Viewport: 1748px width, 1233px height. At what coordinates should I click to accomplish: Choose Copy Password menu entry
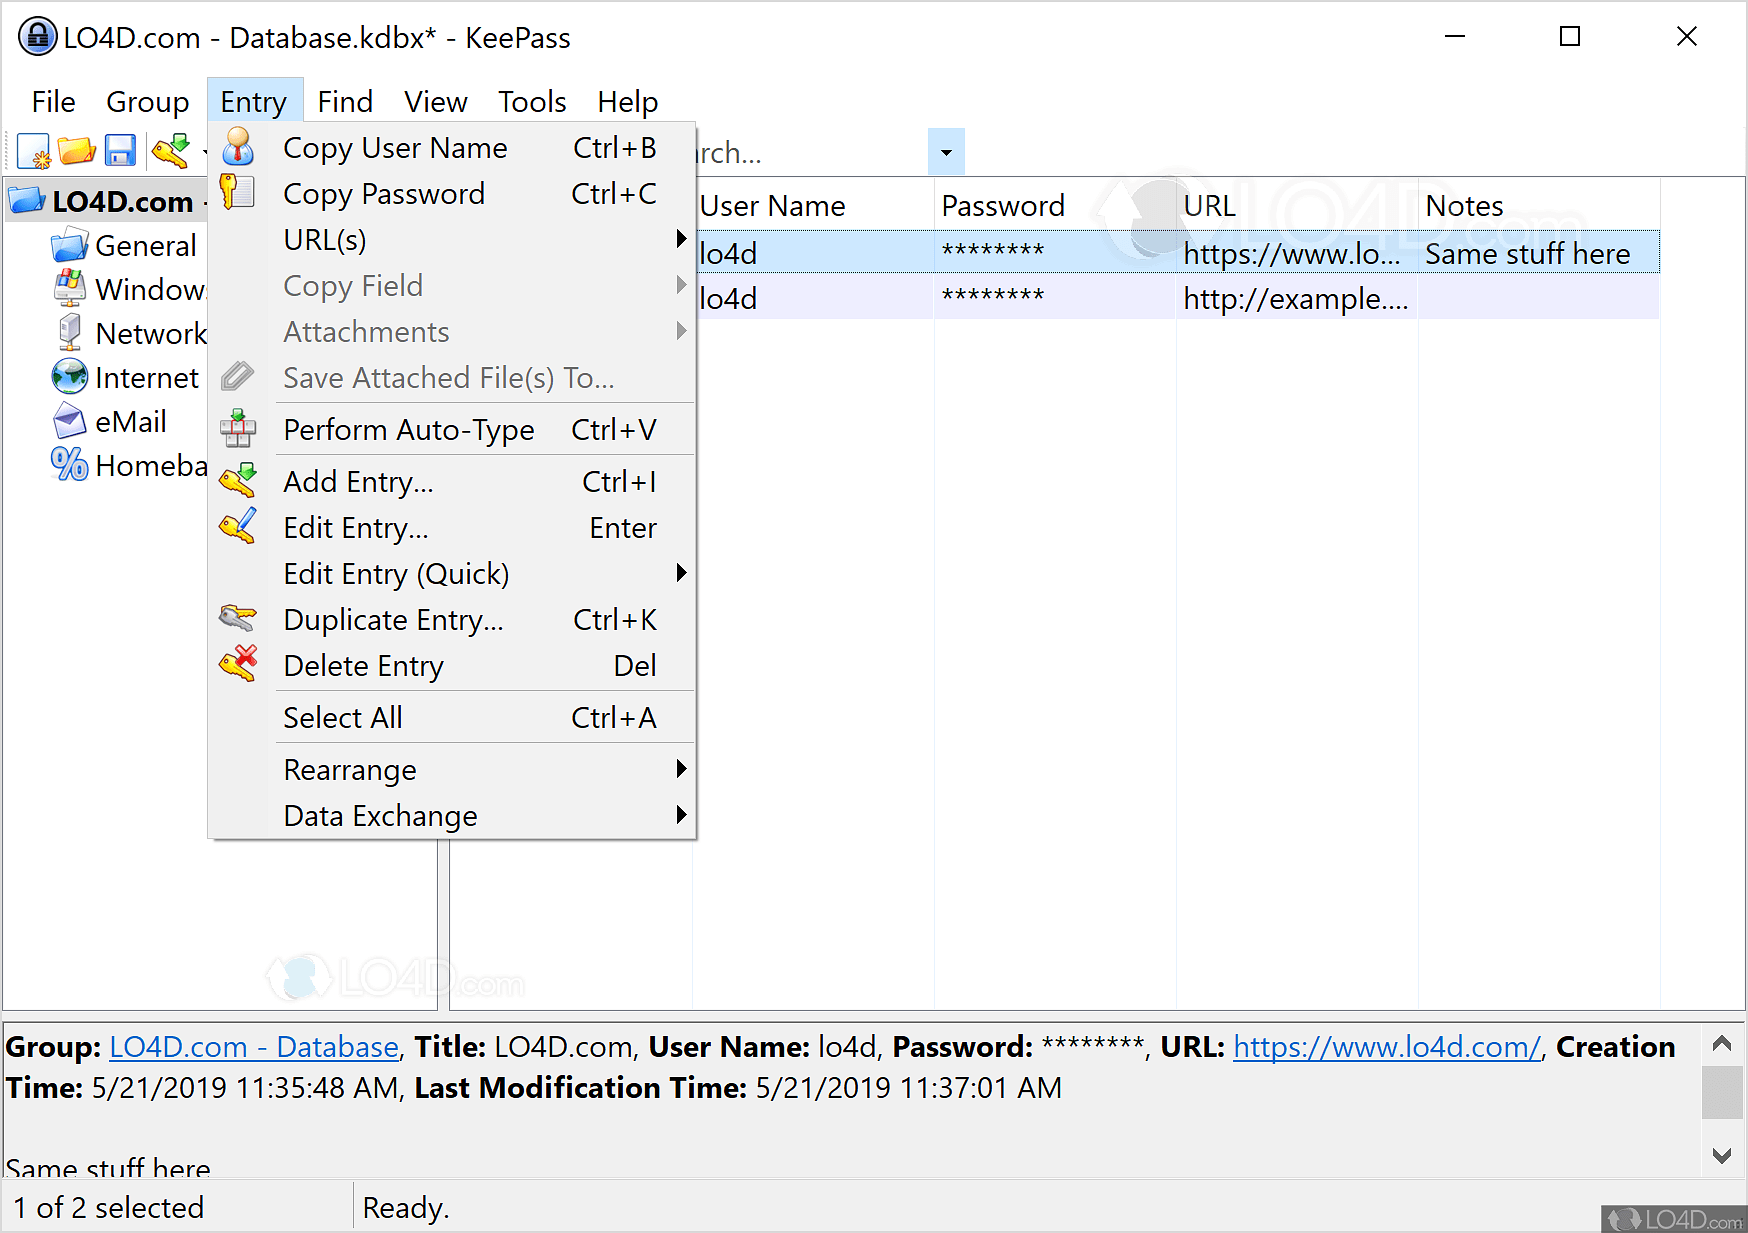452,194
